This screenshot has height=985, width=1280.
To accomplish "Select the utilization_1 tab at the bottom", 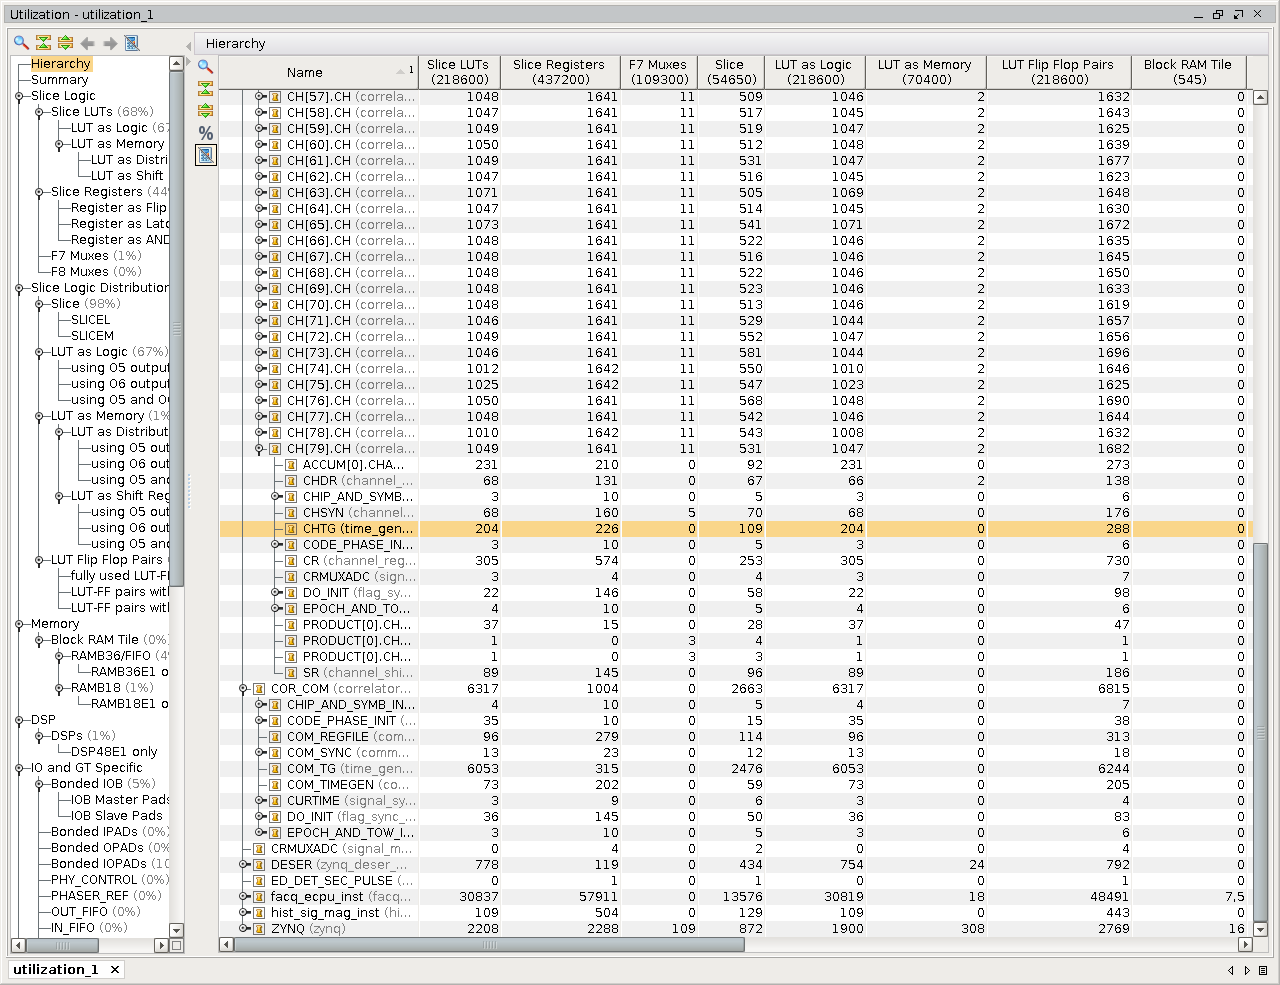I will pos(56,969).
